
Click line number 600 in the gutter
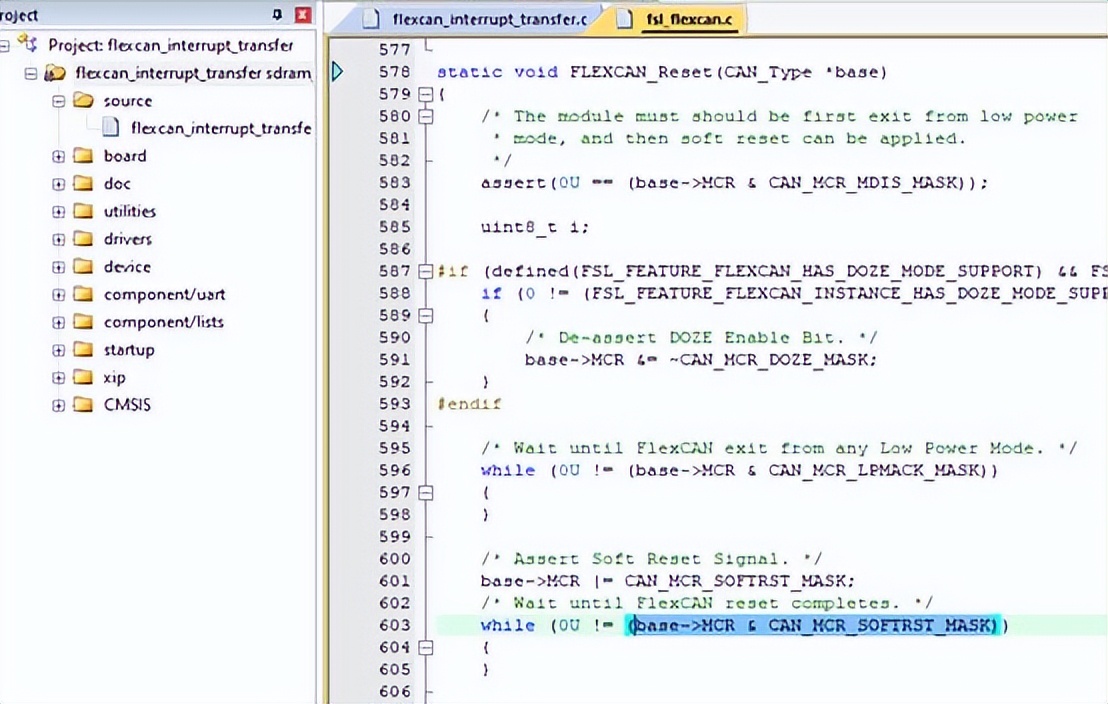[394, 559]
